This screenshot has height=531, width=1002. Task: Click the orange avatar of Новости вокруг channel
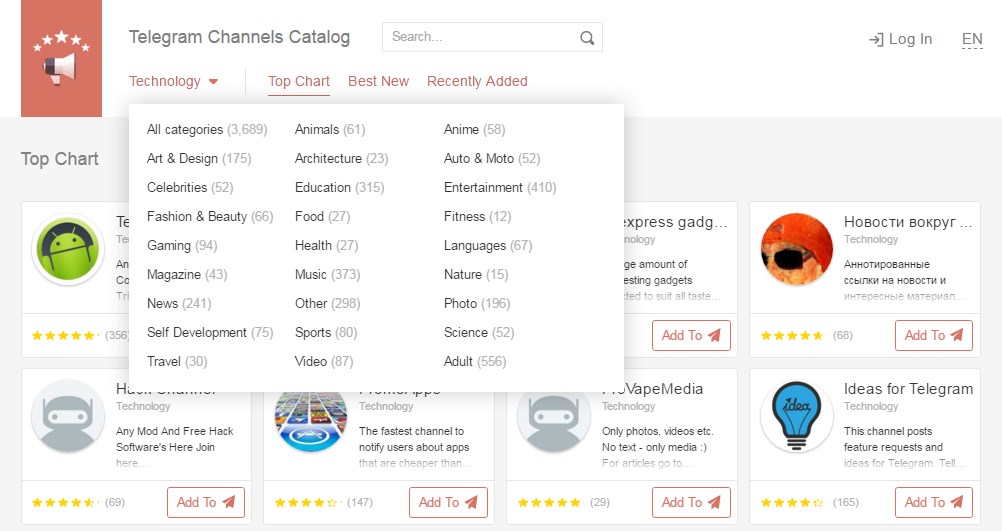pyautogui.click(x=797, y=250)
